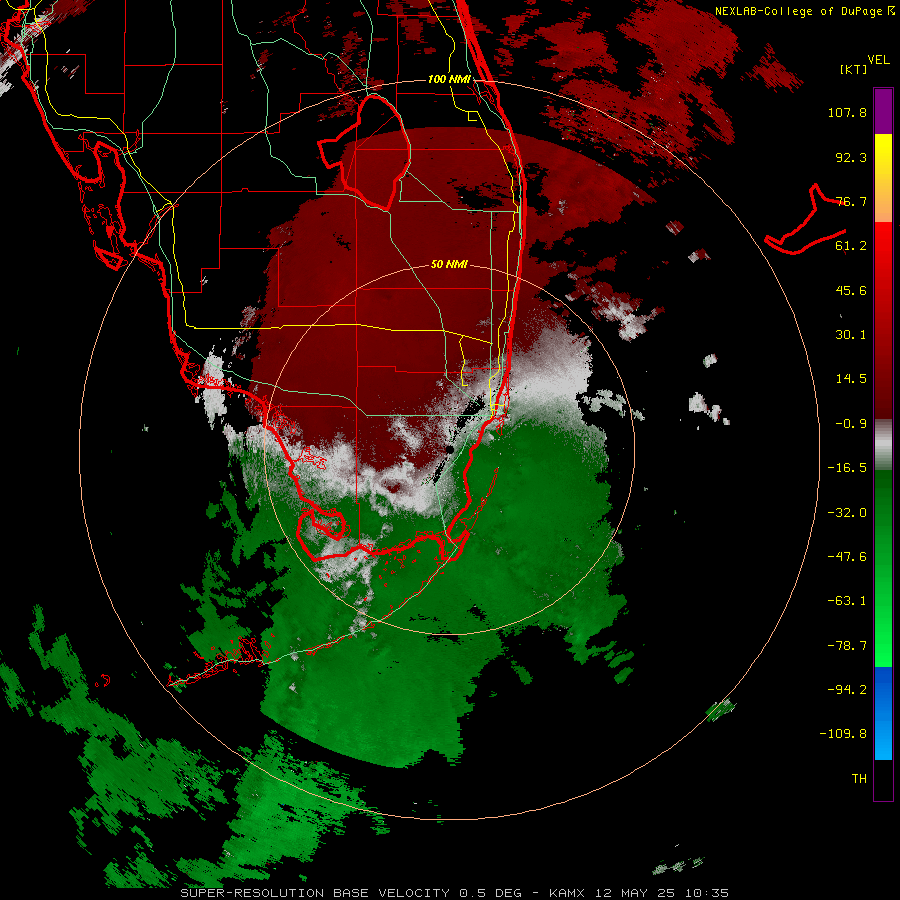Screen dimensions: 900x900
Task: Click the NEXLAB-College of DuPage credit text
Action: click(801, 11)
